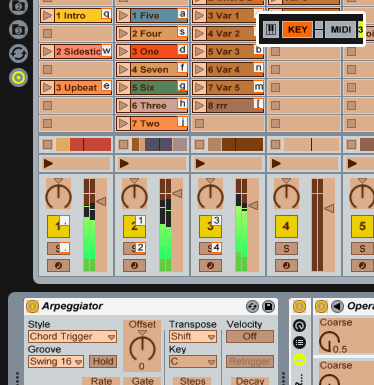Toggle track 1 activator button
The height and width of the screenshot is (385, 374).
click(58, 226)
